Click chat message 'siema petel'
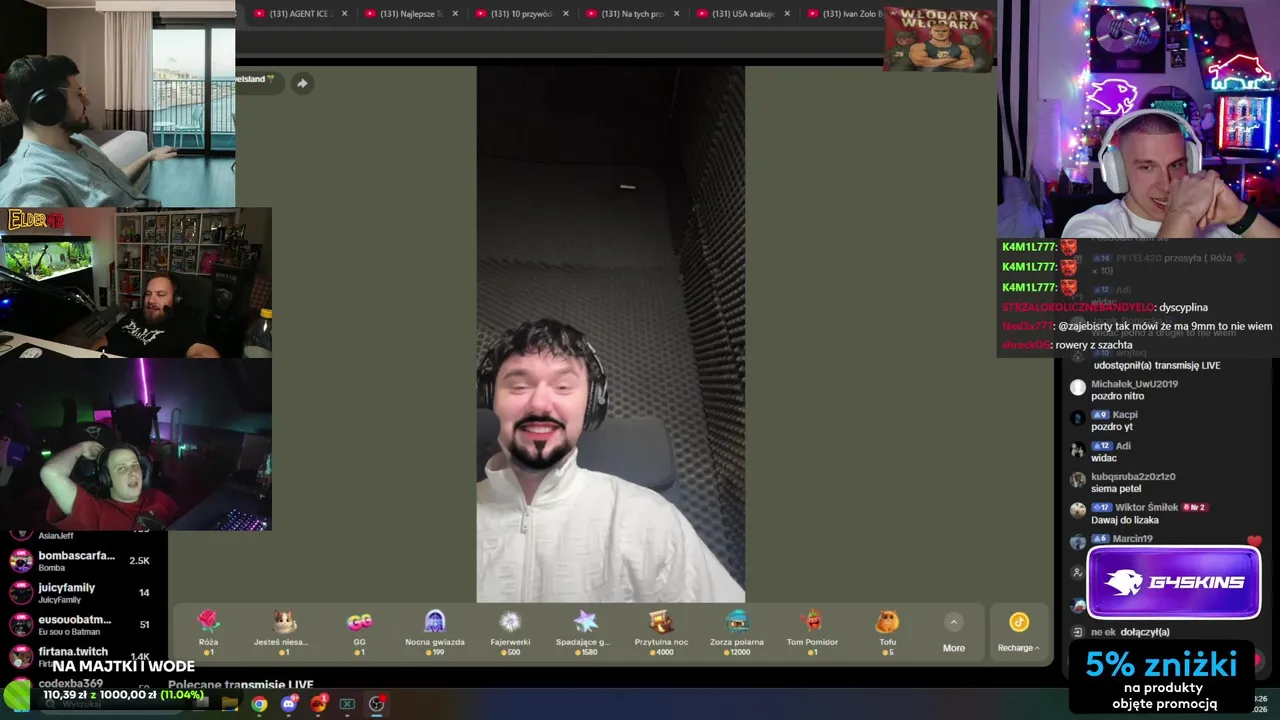 click(1116, 489)
